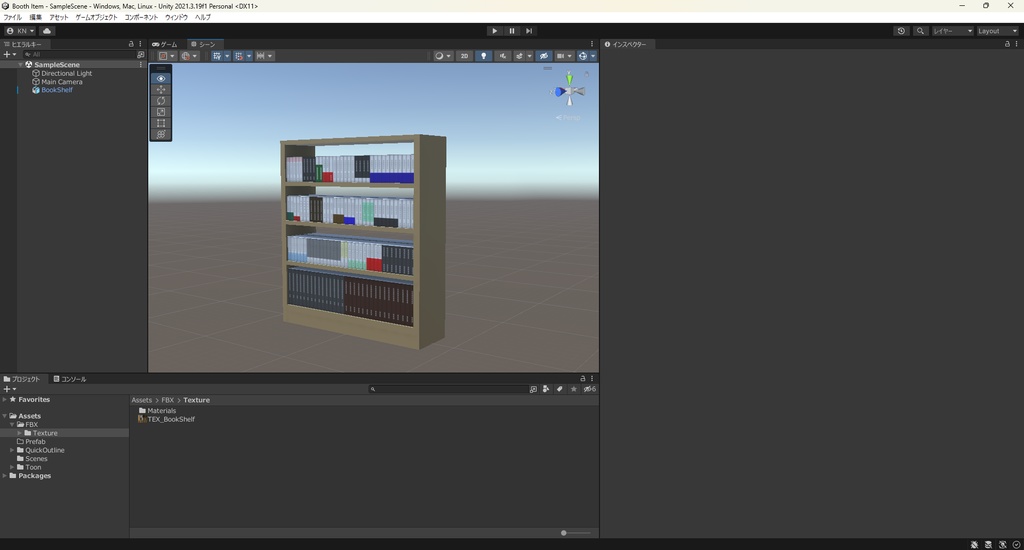Select the Move tool in scene tools
This screenshot has height=550, width=1024.
point(161,89)
